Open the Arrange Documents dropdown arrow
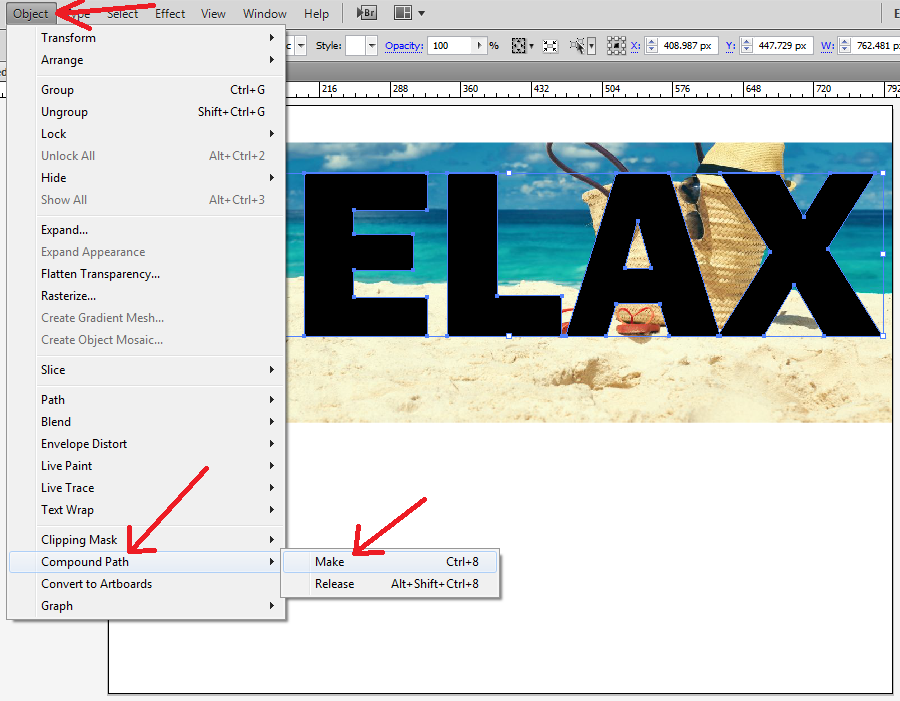This screenshot has width=900, height=701. tap(421, 13)
